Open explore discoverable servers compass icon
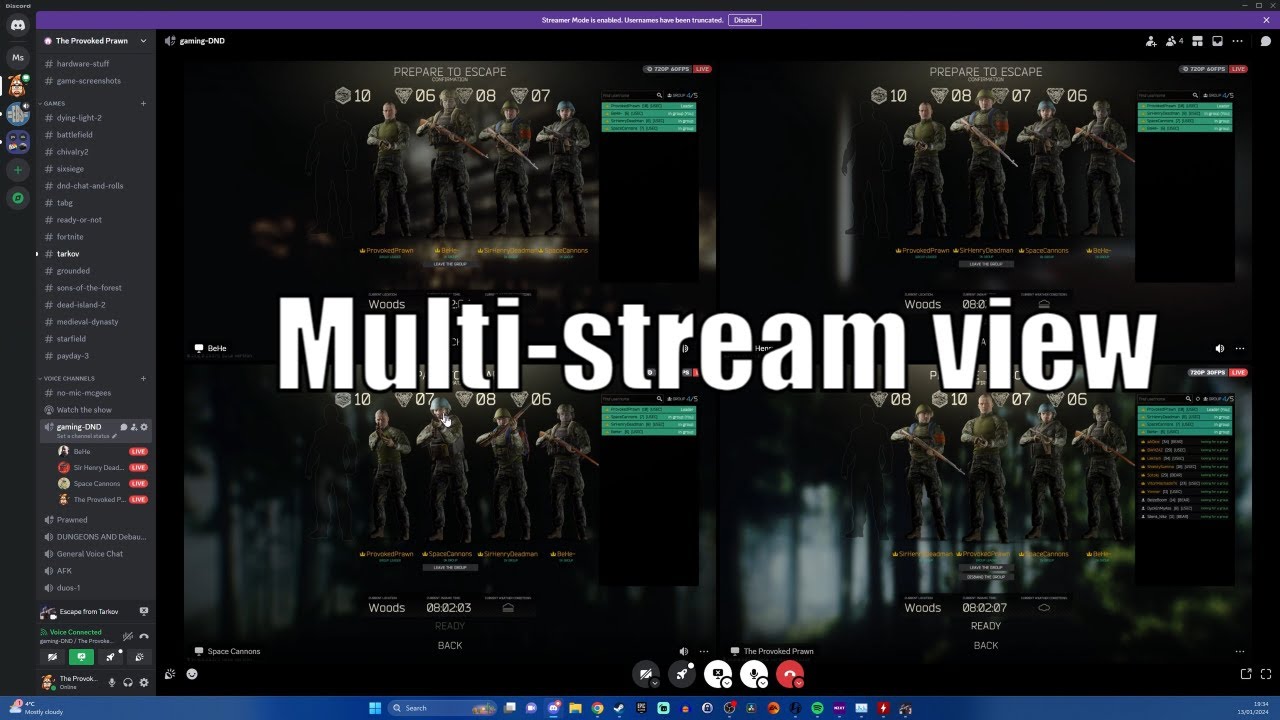Image resolution: width=1280 pixels, height=720 pixels. coord(18,198)
